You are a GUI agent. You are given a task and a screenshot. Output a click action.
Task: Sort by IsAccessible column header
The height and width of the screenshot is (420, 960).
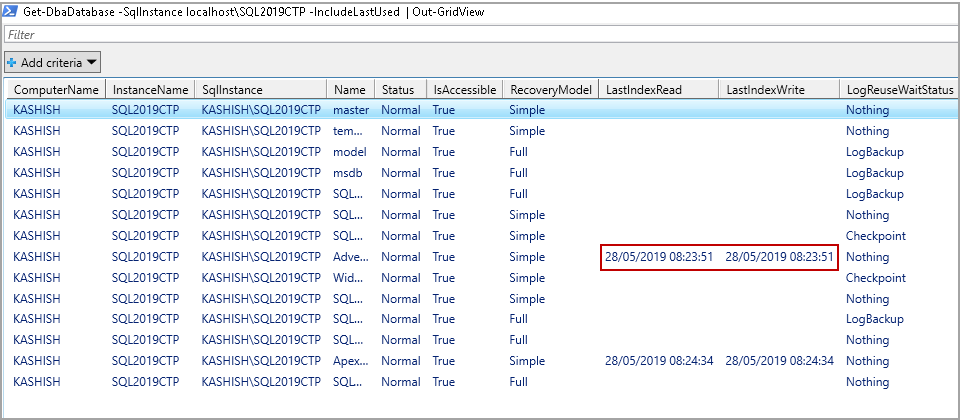[464, 89]
